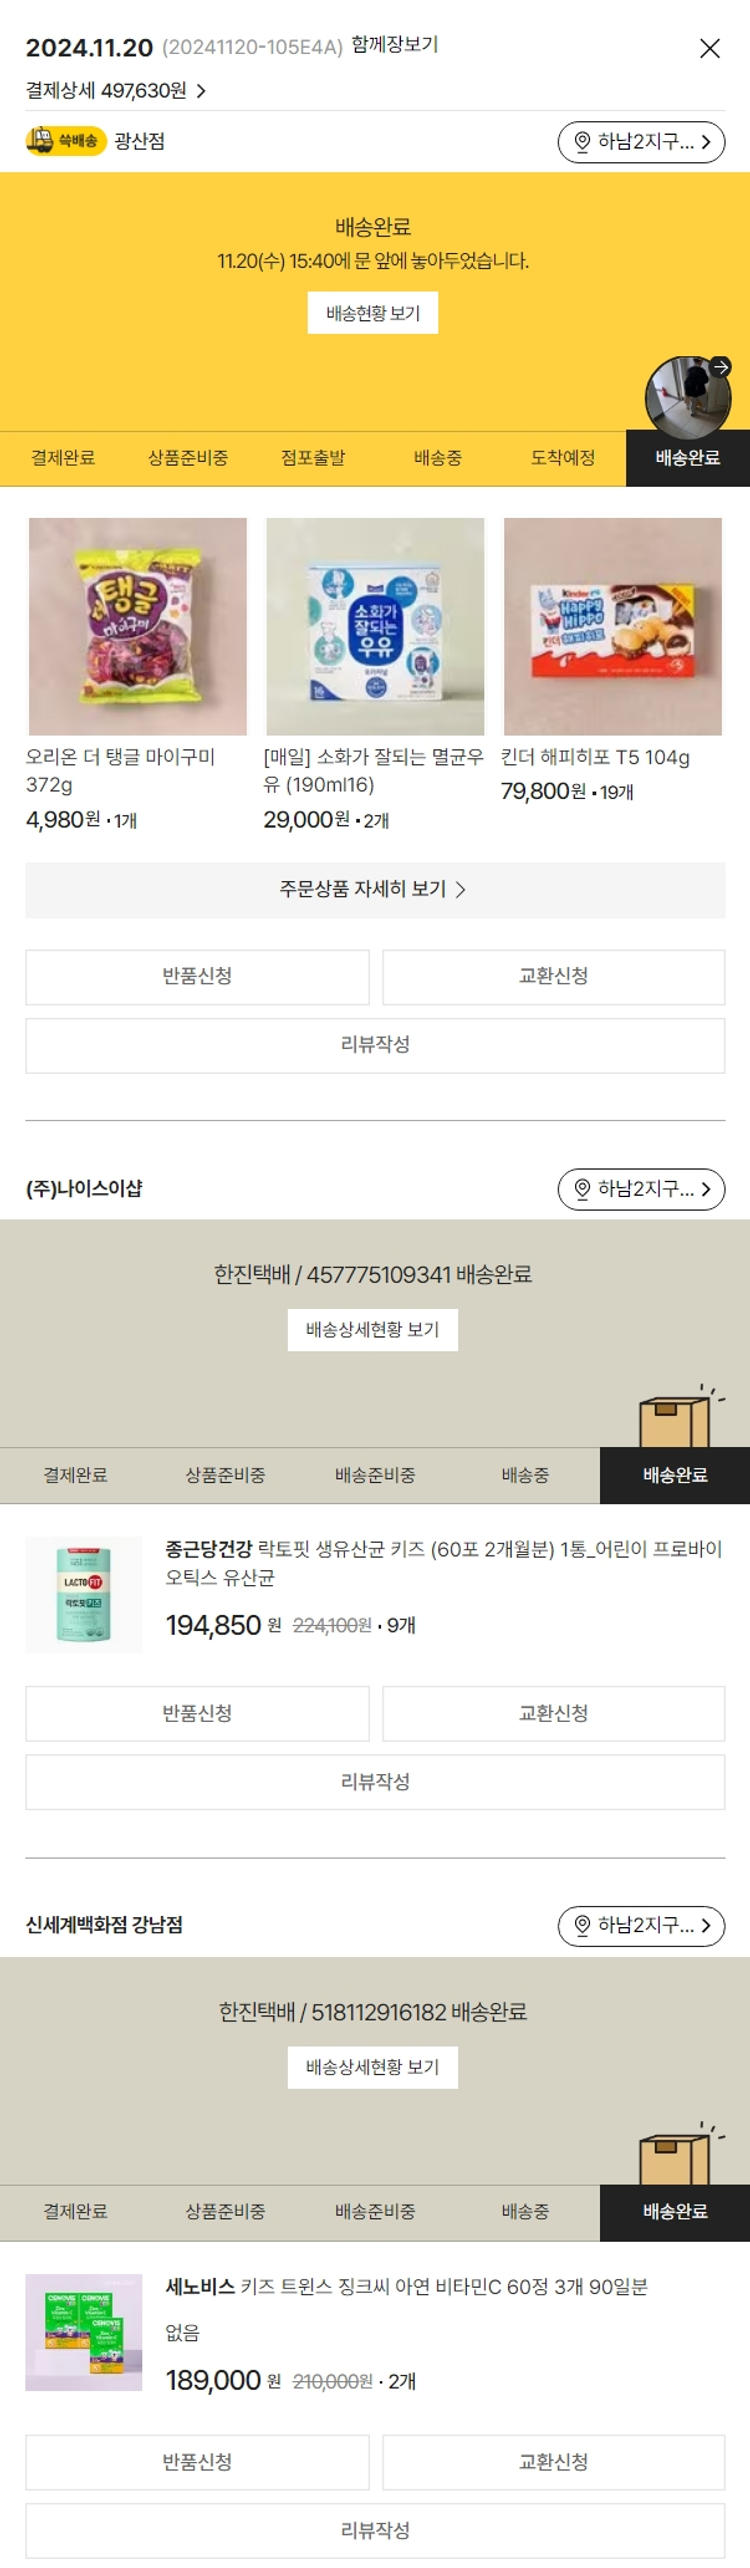Click 교환신청 for 락토핏 product
Image resolution: width=750 pixels, height=2568 pixels.
coord(553,1713)
